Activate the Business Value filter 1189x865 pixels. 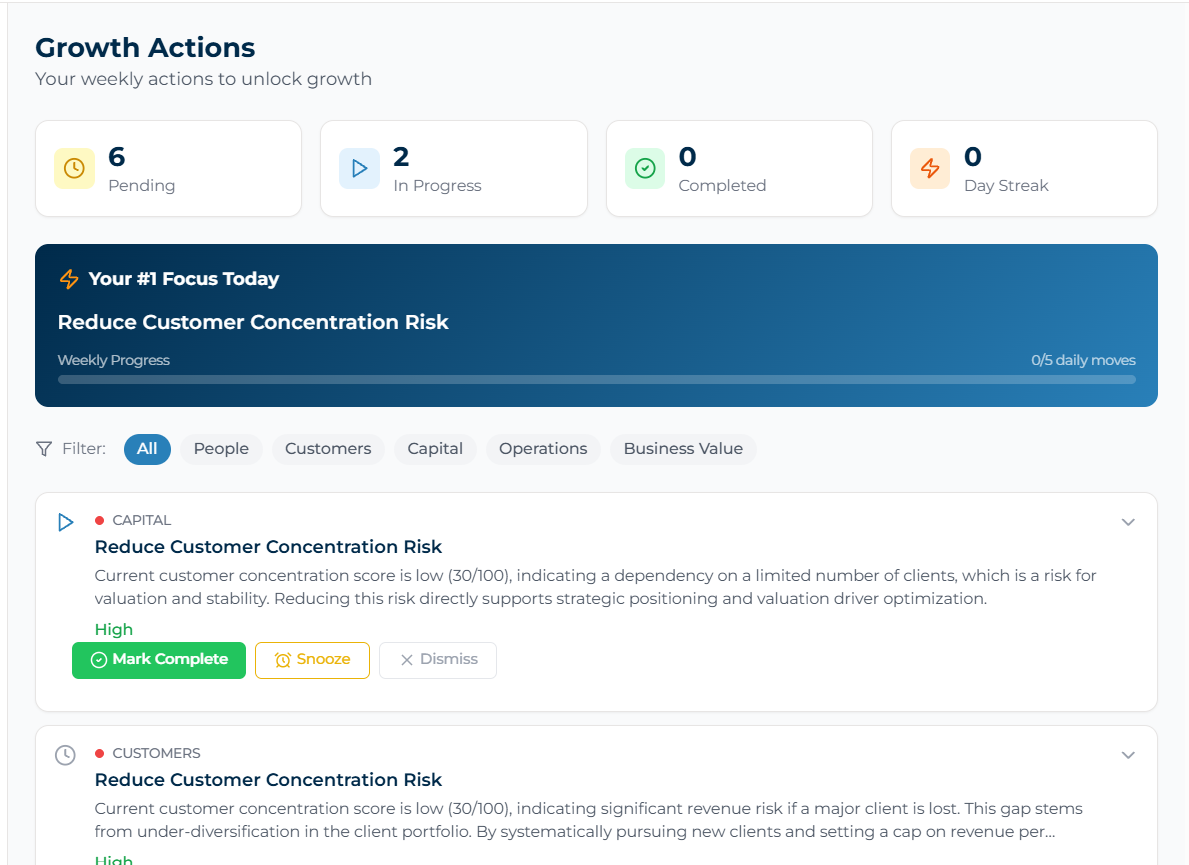683,449
